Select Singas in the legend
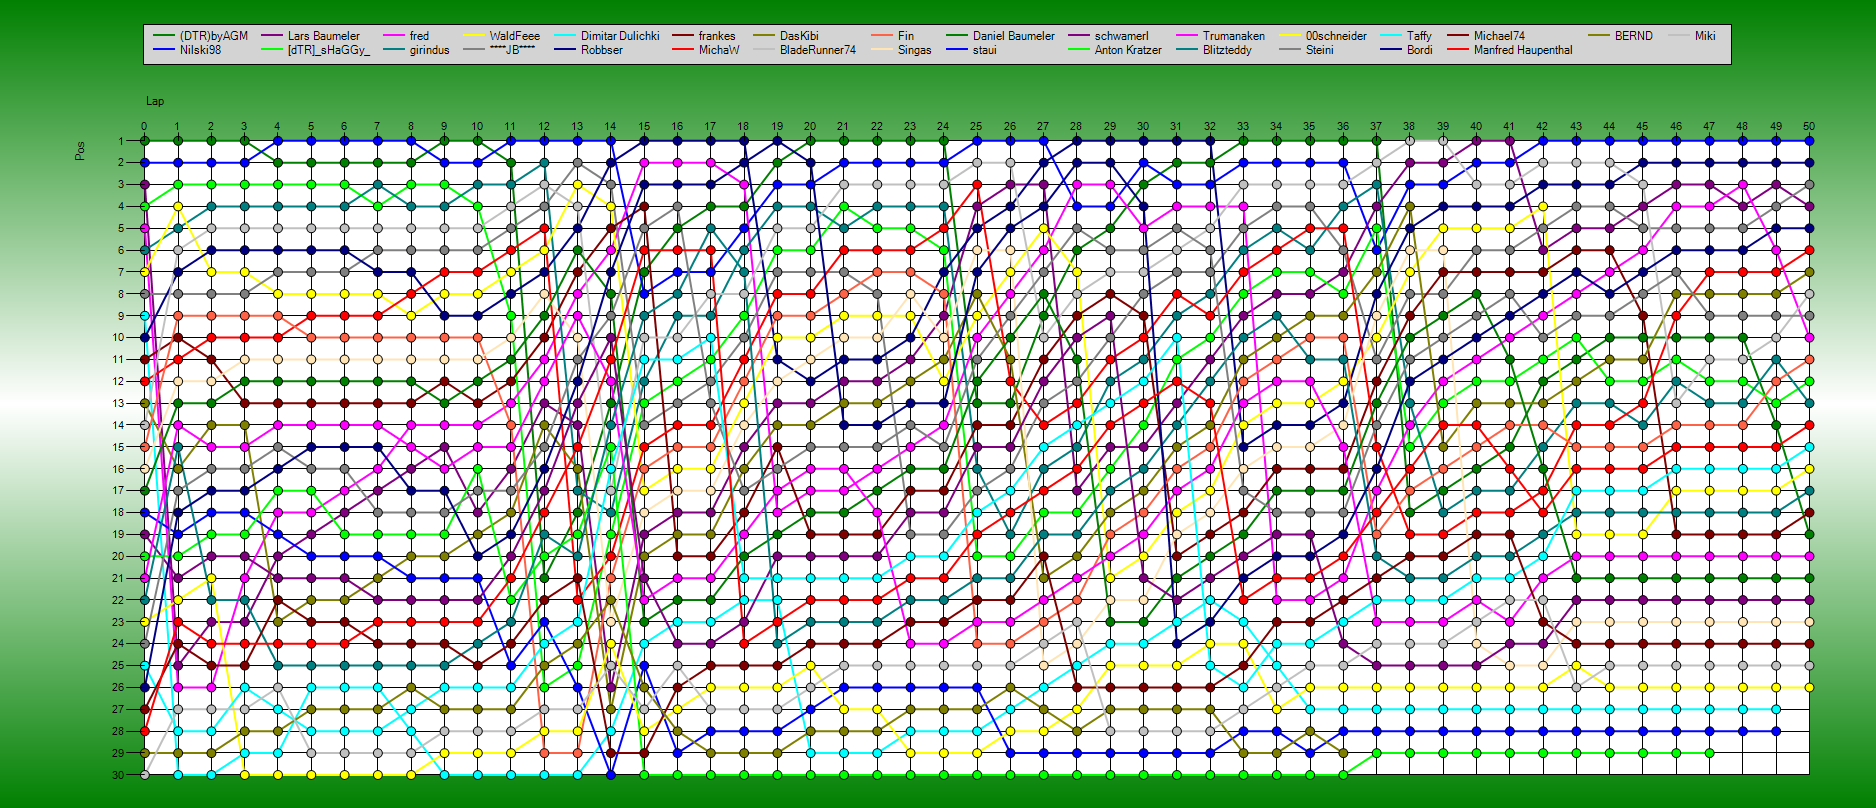1876x808 pixels. tap(915, 50)
